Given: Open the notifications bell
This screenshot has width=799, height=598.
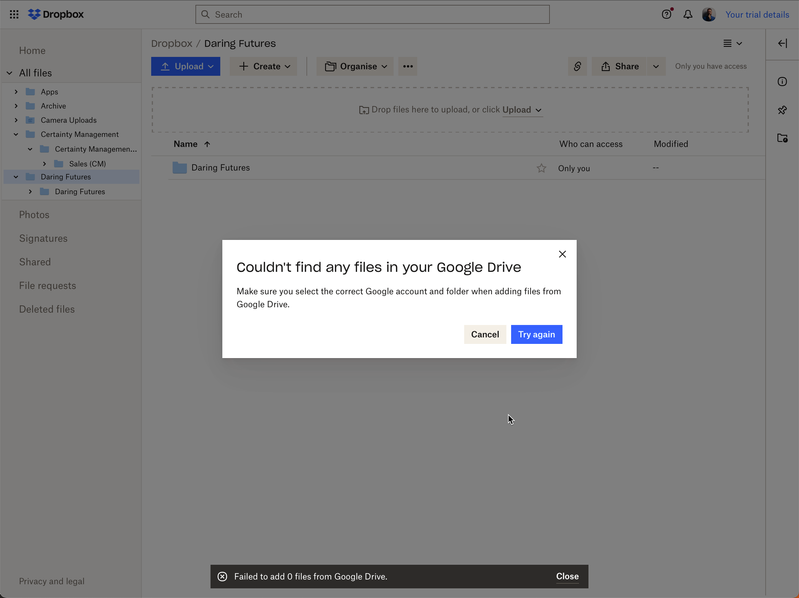Looking at the screenshot, I should pos(688,15).
